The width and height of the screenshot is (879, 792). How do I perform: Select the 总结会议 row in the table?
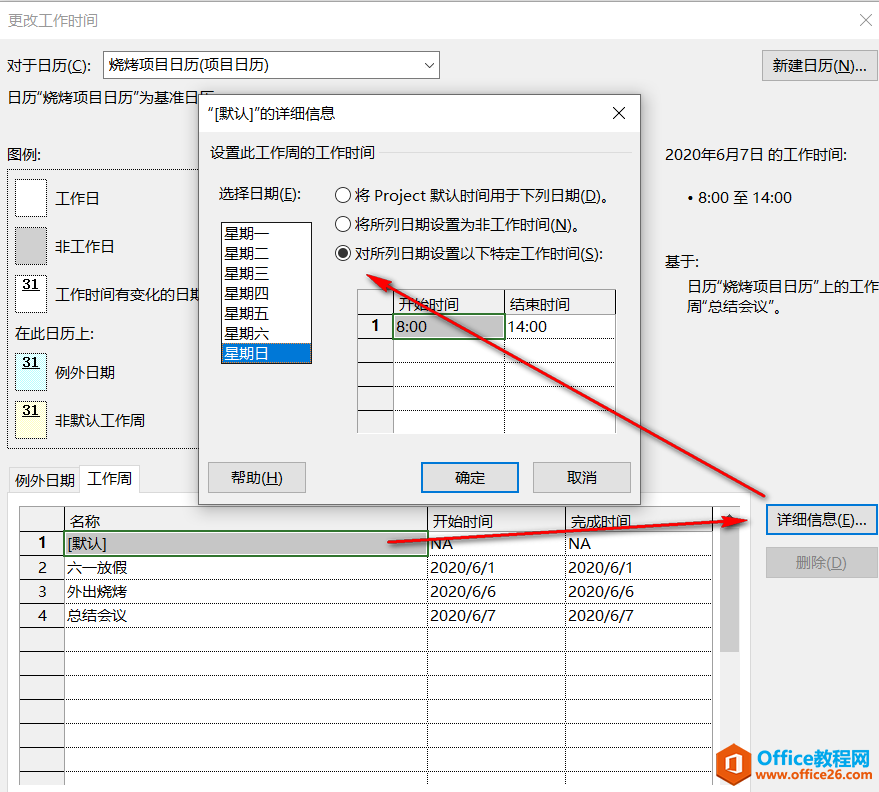(245, 616)
